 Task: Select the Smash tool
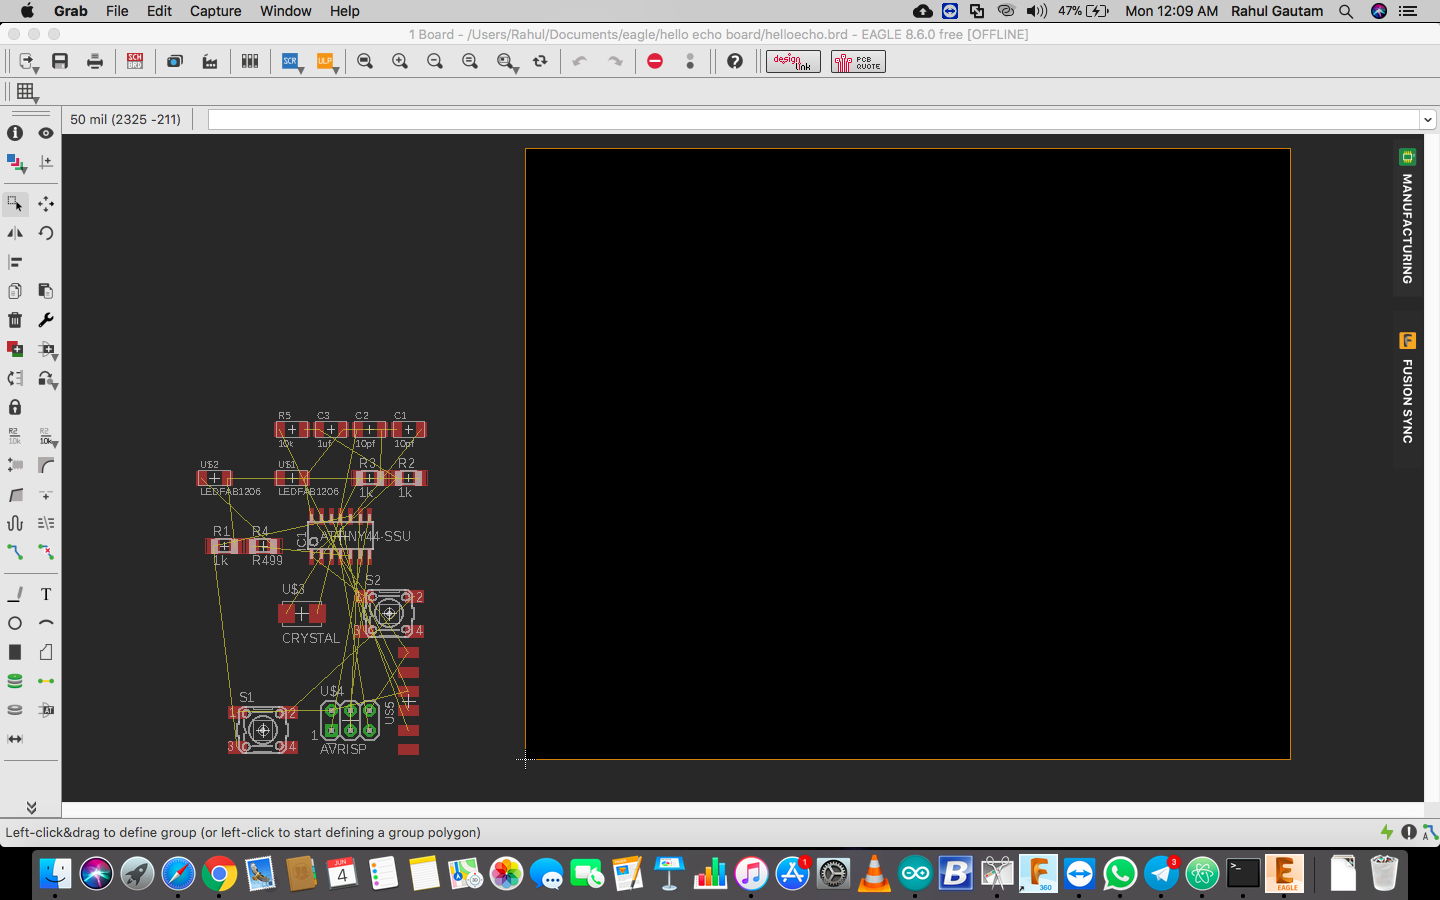click(15, 465)
